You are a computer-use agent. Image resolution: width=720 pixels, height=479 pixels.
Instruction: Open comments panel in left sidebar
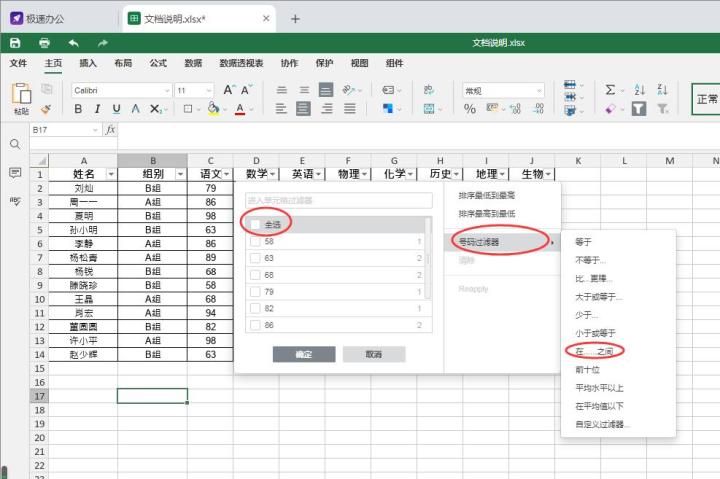(x=15, y=173)
